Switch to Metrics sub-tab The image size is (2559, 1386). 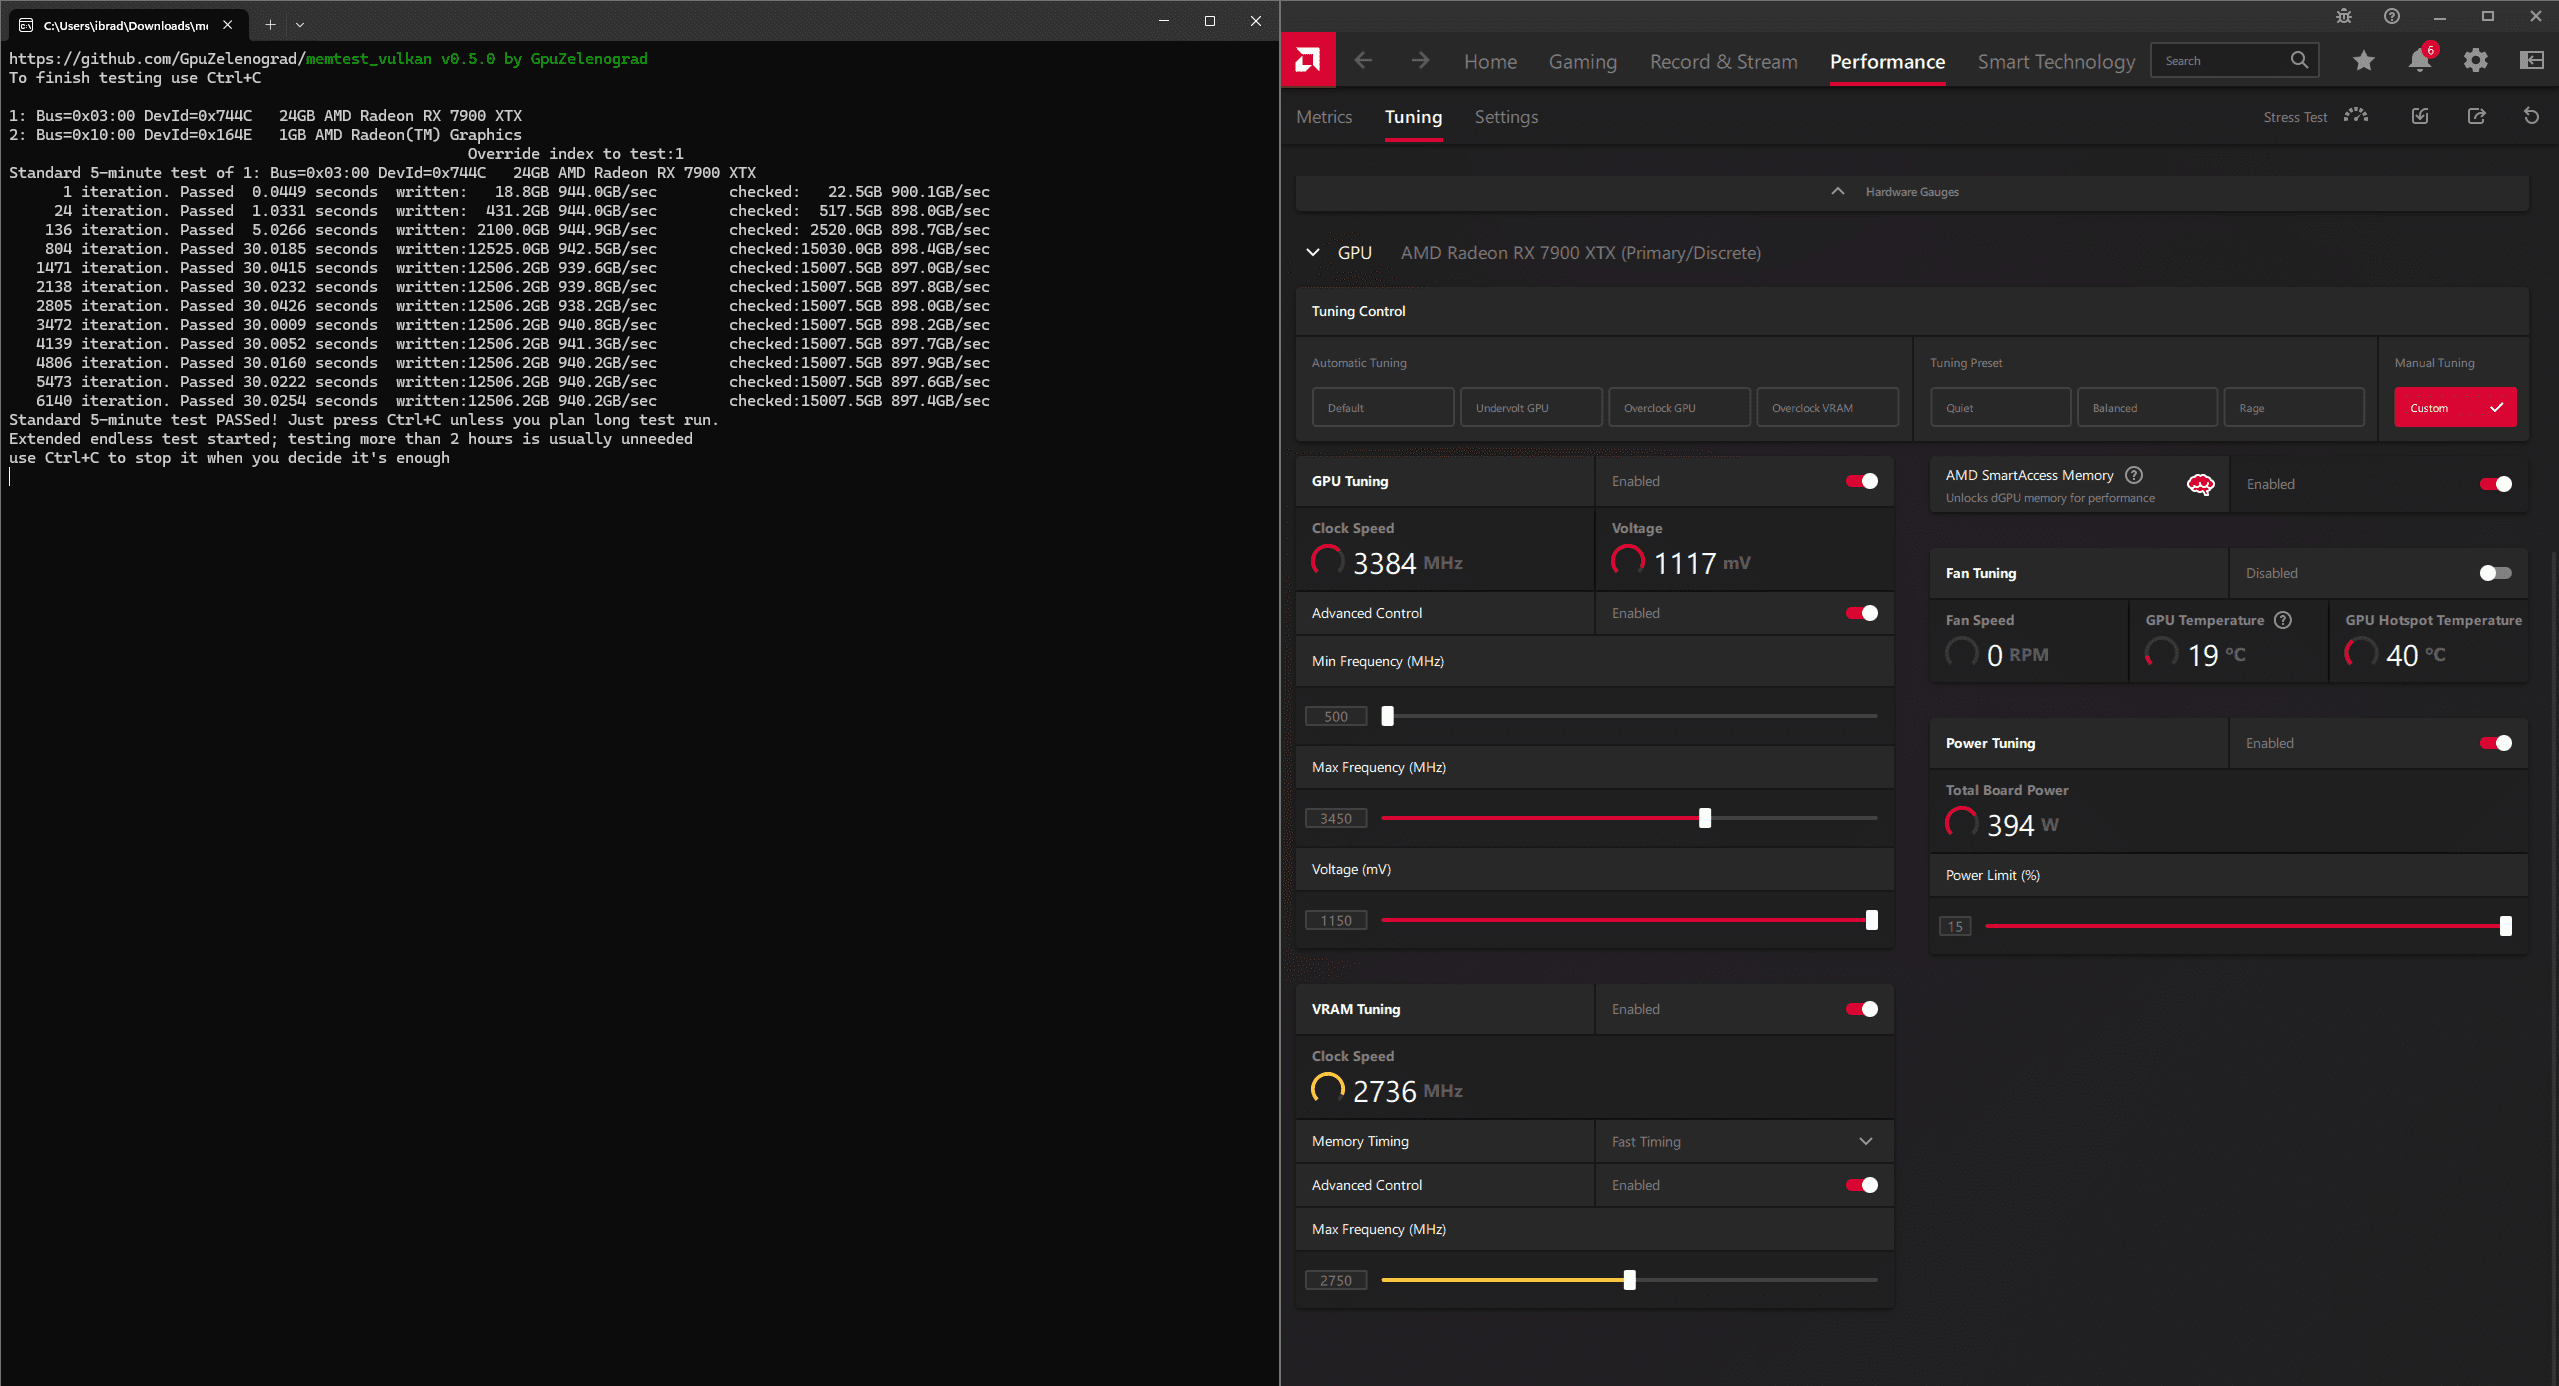point(1324,117)
